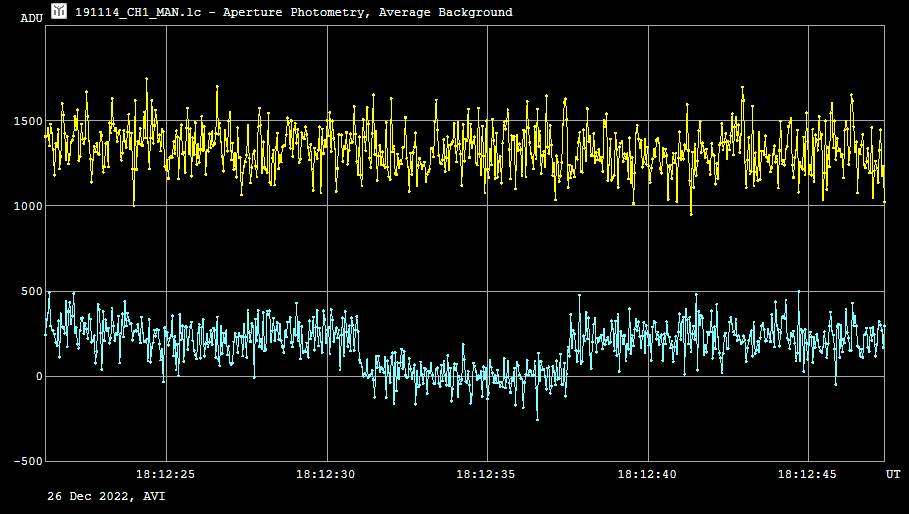Image resolution: width=909 pixels, height=514 pixels.
Task: Click the y-axis value '−500'
Action: (x=28, y=462)
